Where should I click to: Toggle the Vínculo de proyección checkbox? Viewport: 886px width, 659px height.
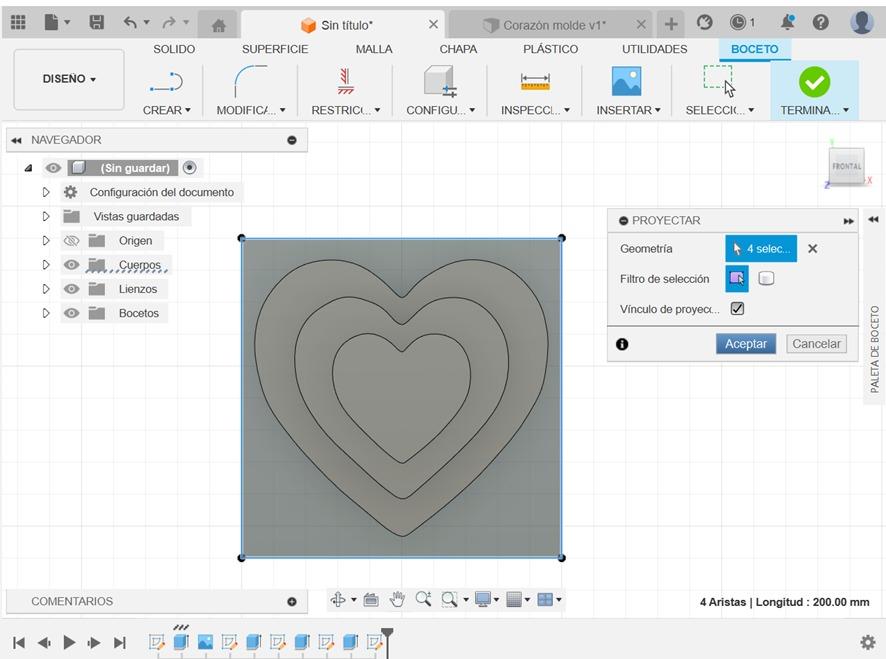click(x=737, y=309)
